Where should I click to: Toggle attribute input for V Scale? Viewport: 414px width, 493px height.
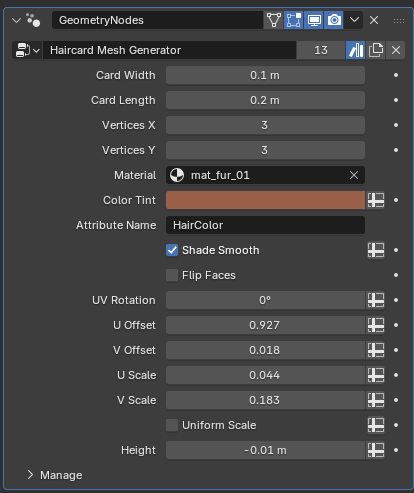click(376, 400)
